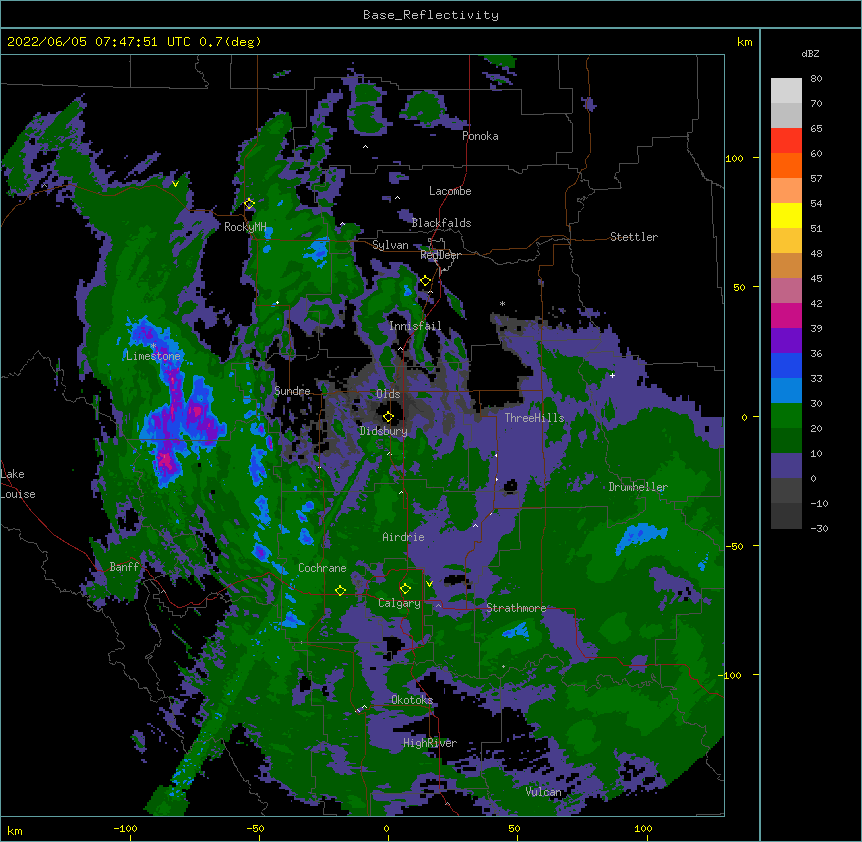The width and height of the screenshot is (862, 842).
Task: Click the km unit label at top right
Action: coord(744,42)
